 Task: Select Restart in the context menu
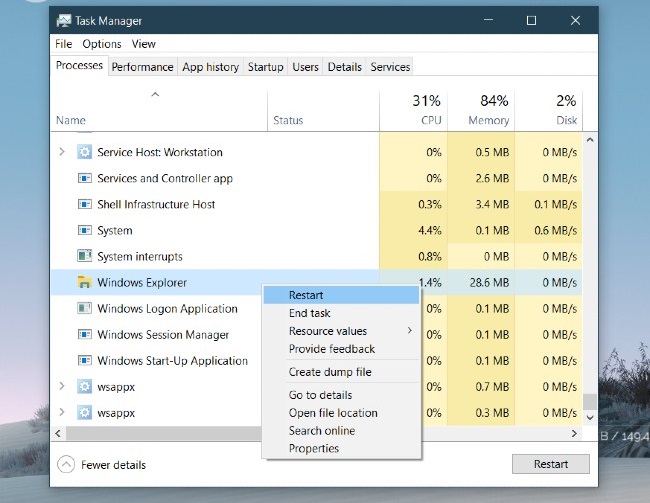(x=341, y=295)
